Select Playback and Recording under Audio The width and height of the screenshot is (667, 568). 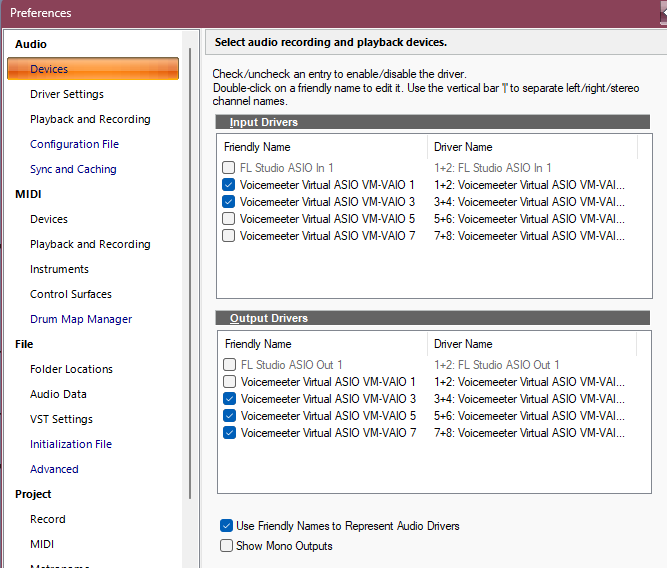[x=90, y=119]
